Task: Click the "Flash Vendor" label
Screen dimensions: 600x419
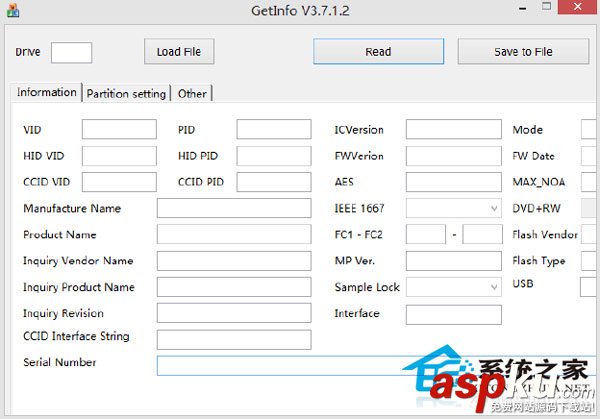Action: (x=545, y=234)
